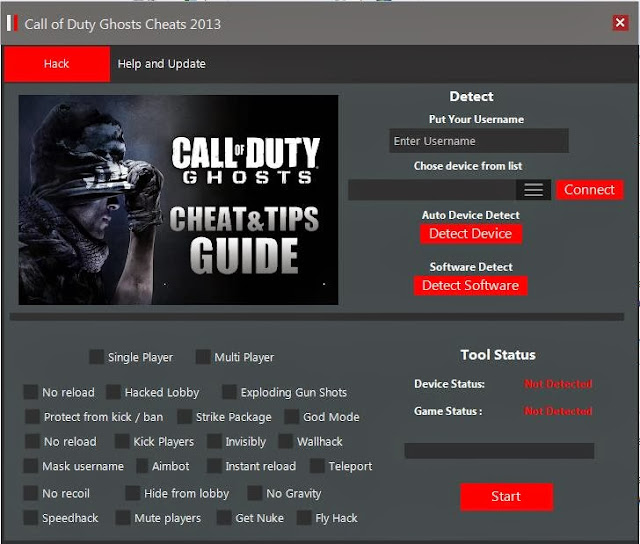Tick the Mute players checkbox
Image resolution: width=640 pixels, height=544 pixels.
[123, 517]
